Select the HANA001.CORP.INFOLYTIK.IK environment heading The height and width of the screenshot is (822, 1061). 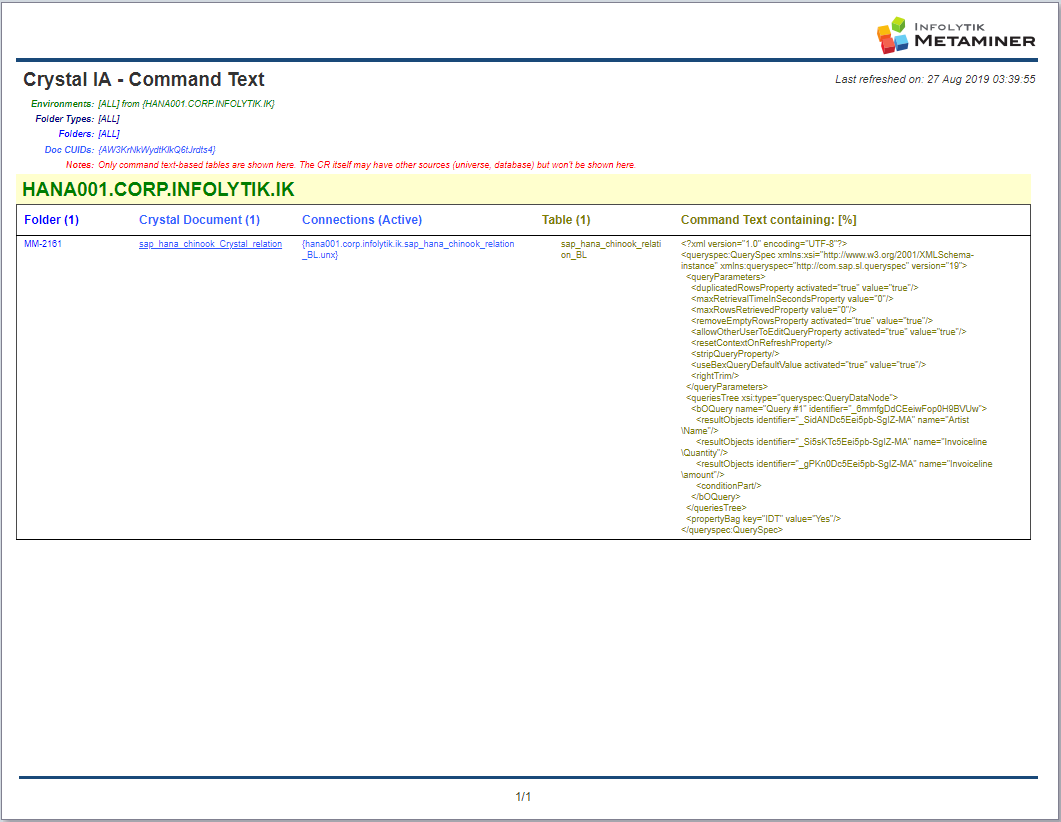coord(158,189)
